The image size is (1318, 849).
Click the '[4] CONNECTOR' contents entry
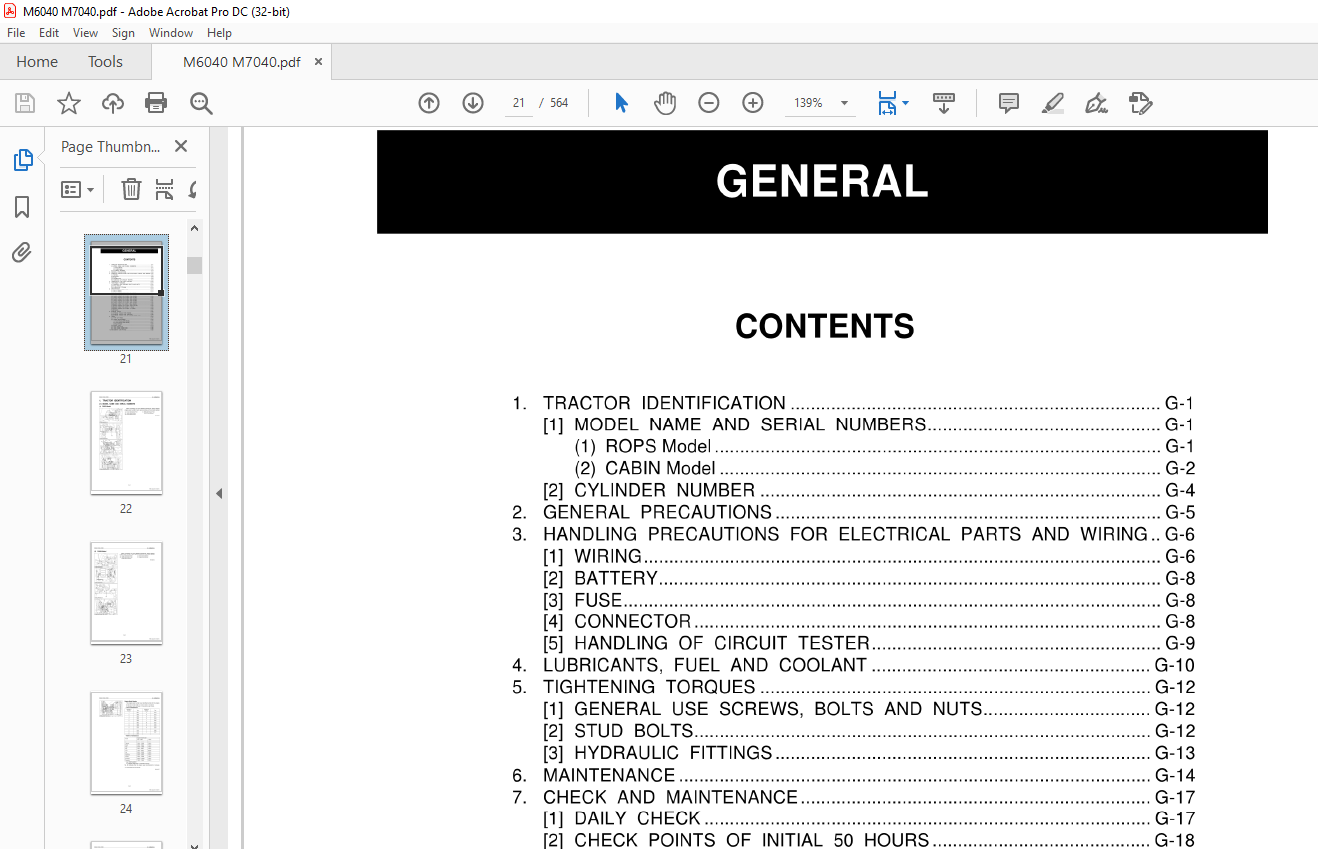pyautogui.click(x=617, y=622)
